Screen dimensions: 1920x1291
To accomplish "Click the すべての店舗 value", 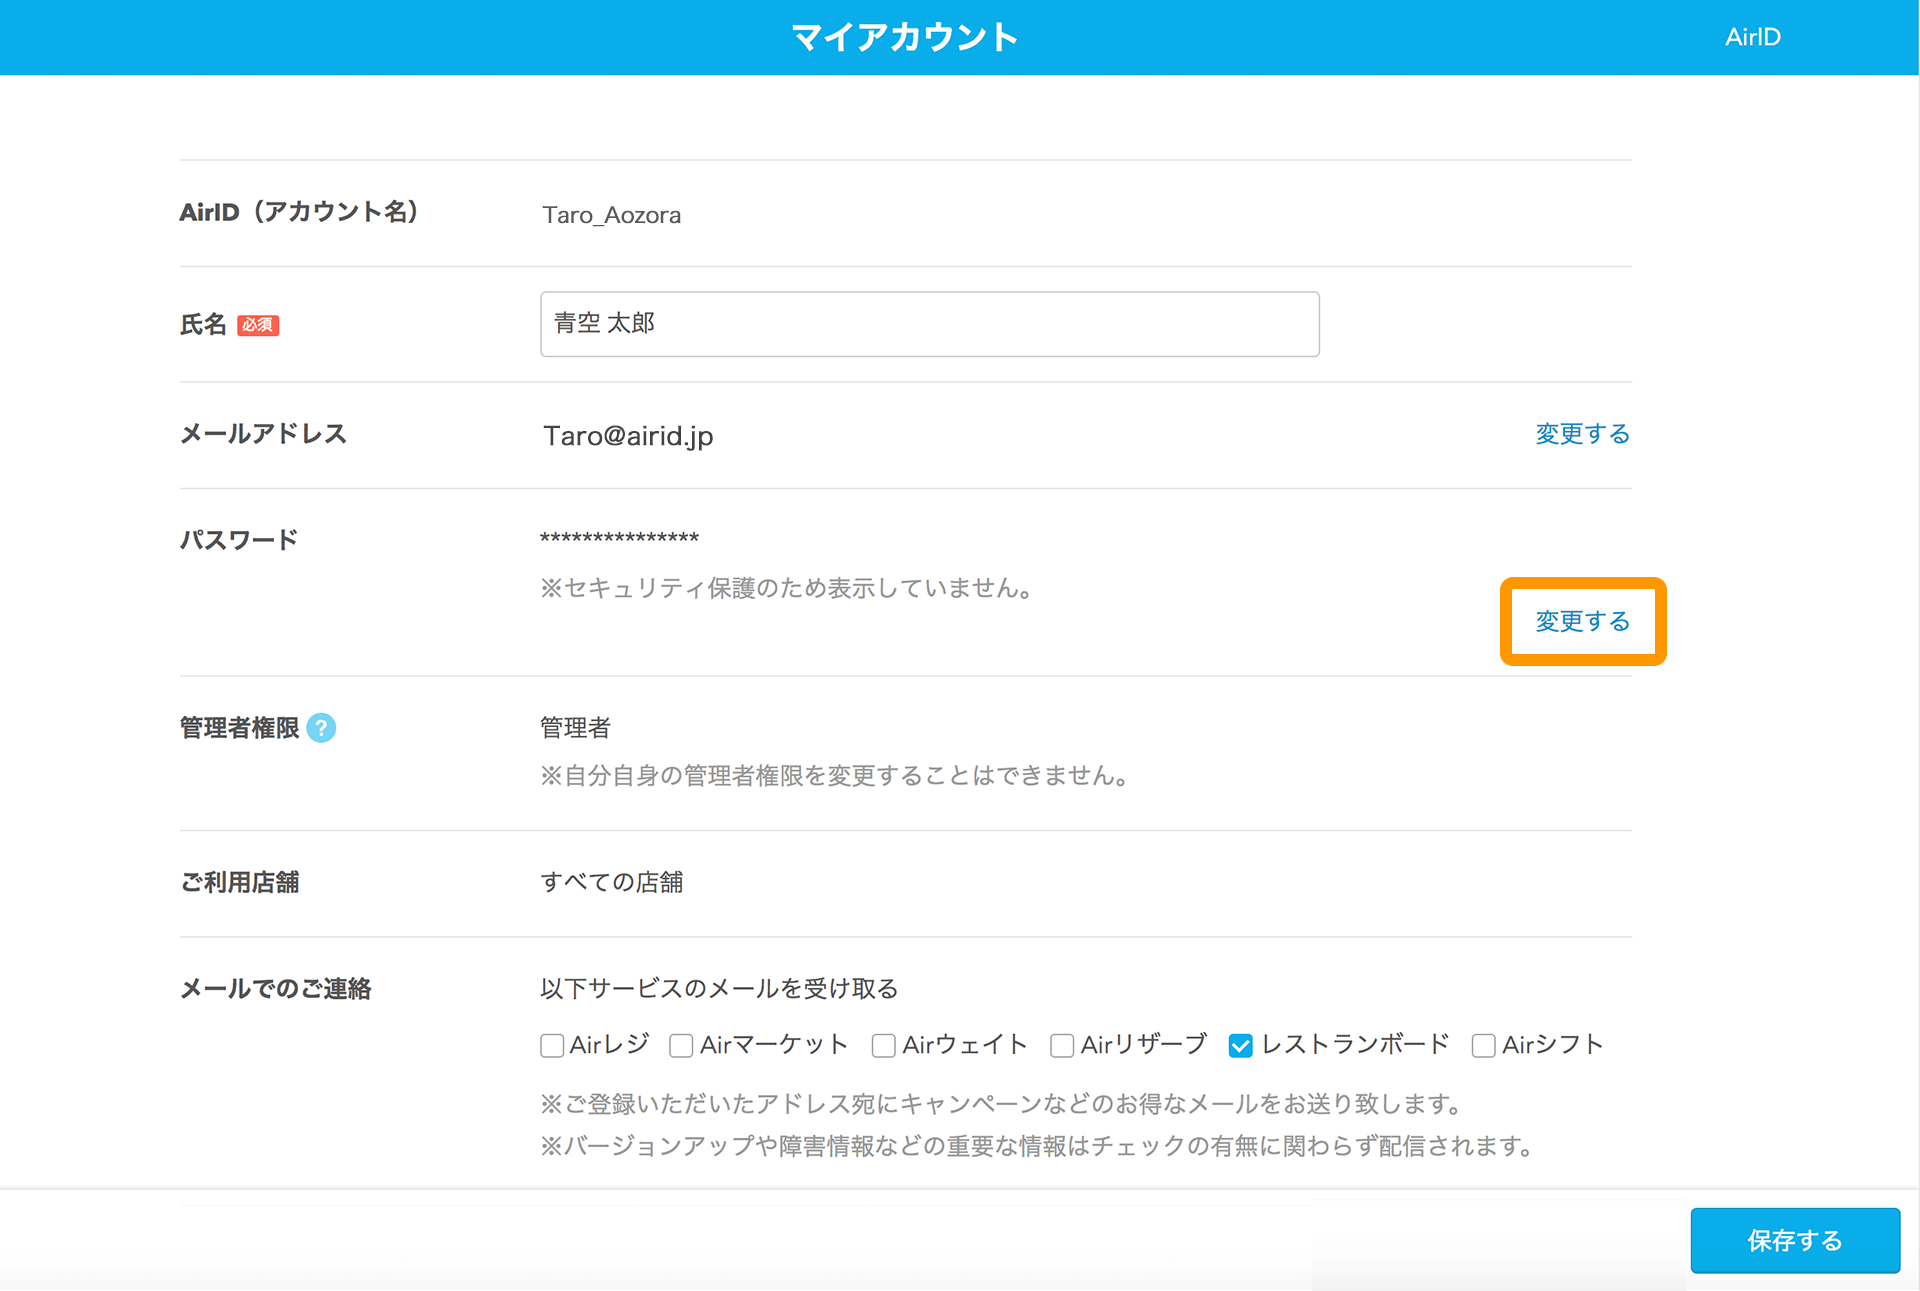I will [612, 882].
